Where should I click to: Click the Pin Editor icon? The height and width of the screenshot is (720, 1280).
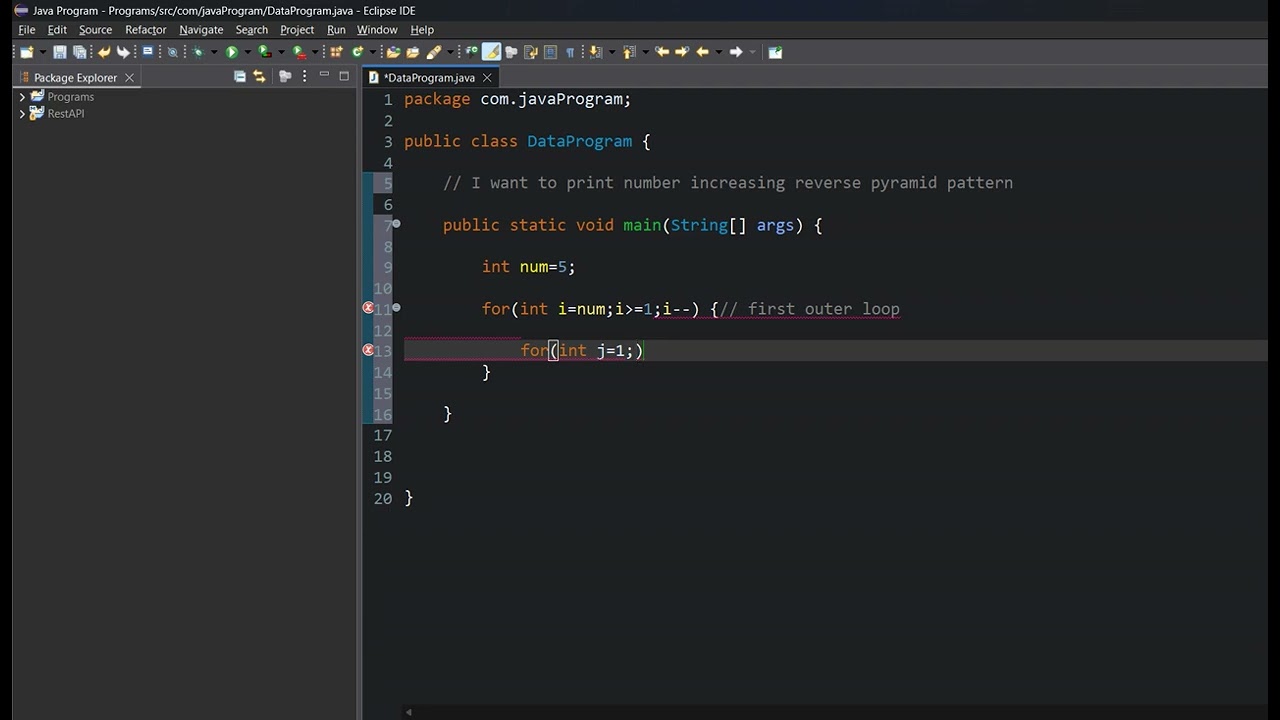click(x=775, y=52)
